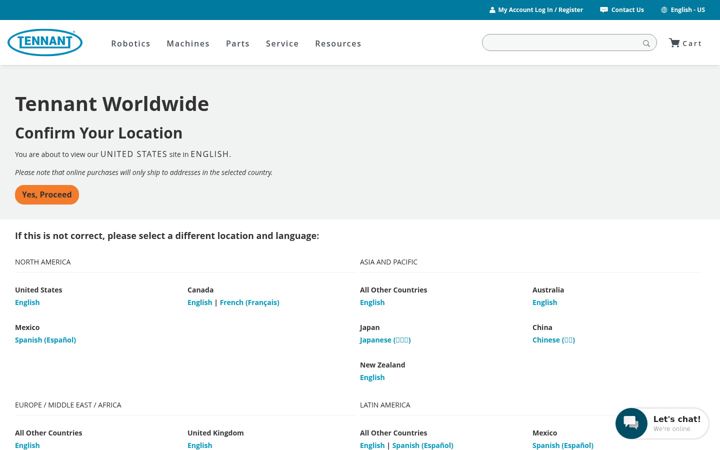Select Japanese under Japan
Screen dimensions: 720x450
(385, 340)
